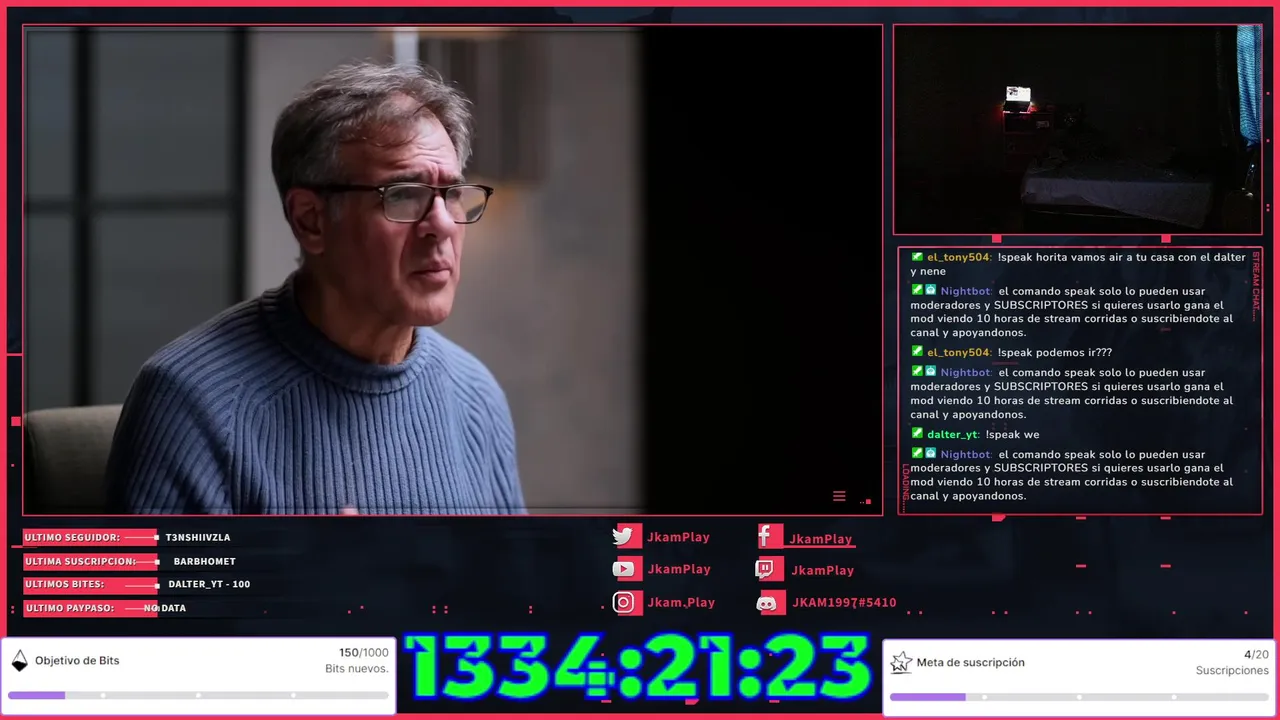Click the Bits gem icon

(x=19, y=660)
